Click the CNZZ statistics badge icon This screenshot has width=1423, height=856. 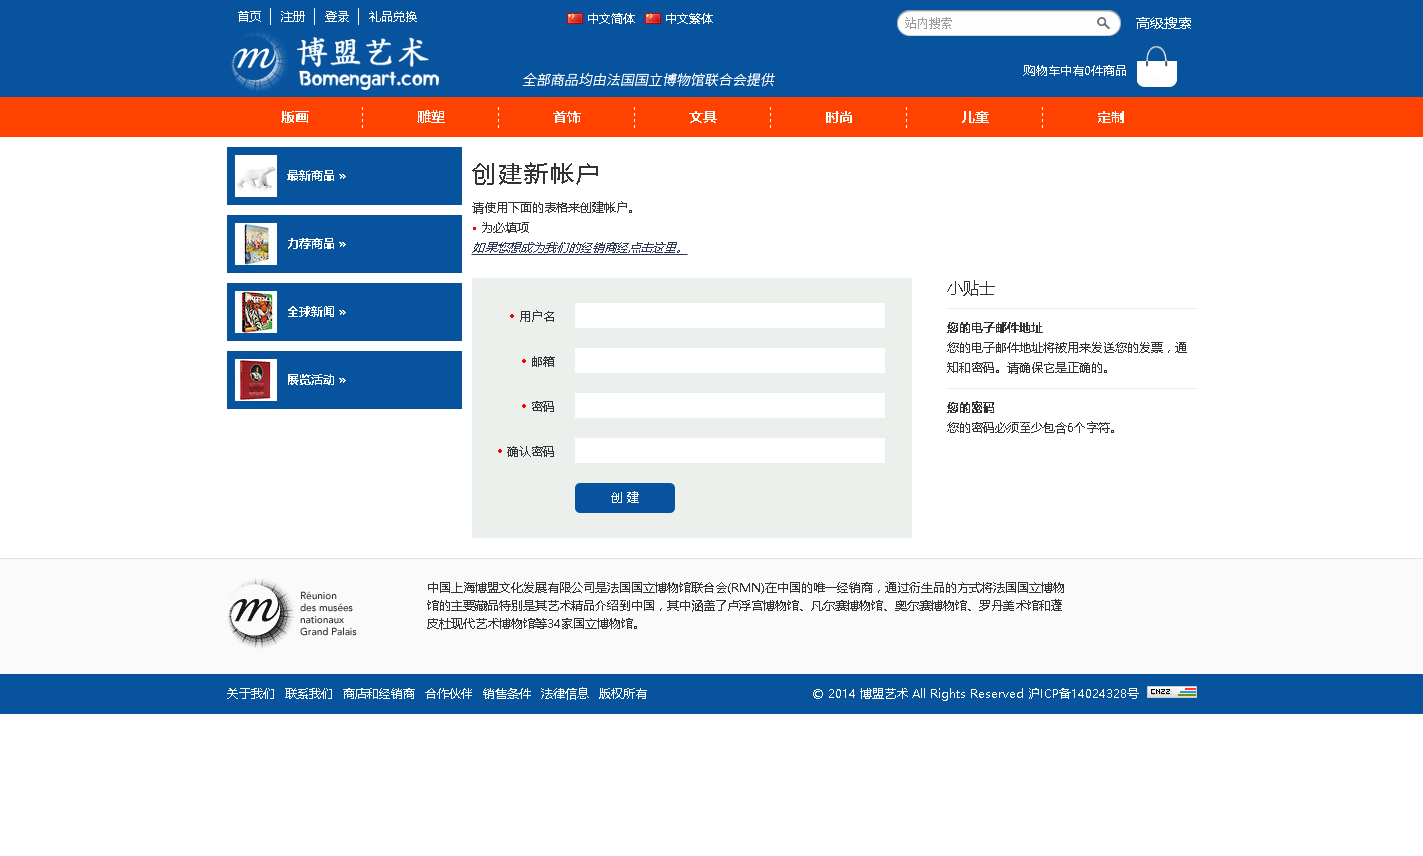tap(1171, 692)
